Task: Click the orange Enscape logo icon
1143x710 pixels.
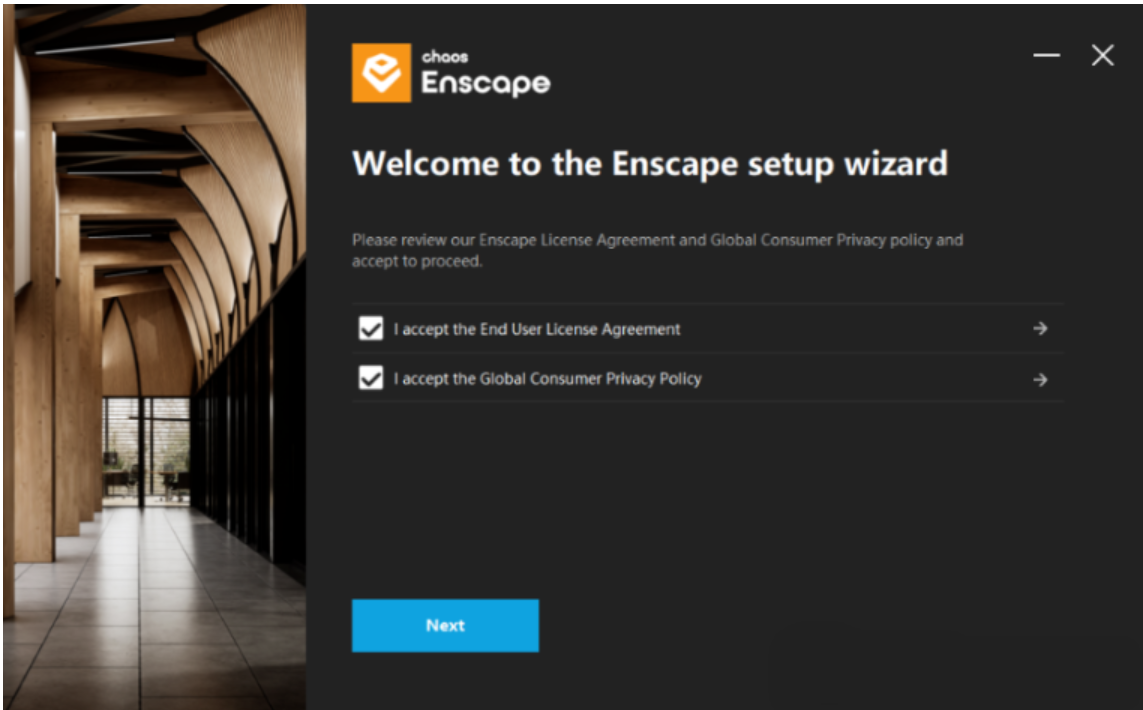Action: (381, 73)
